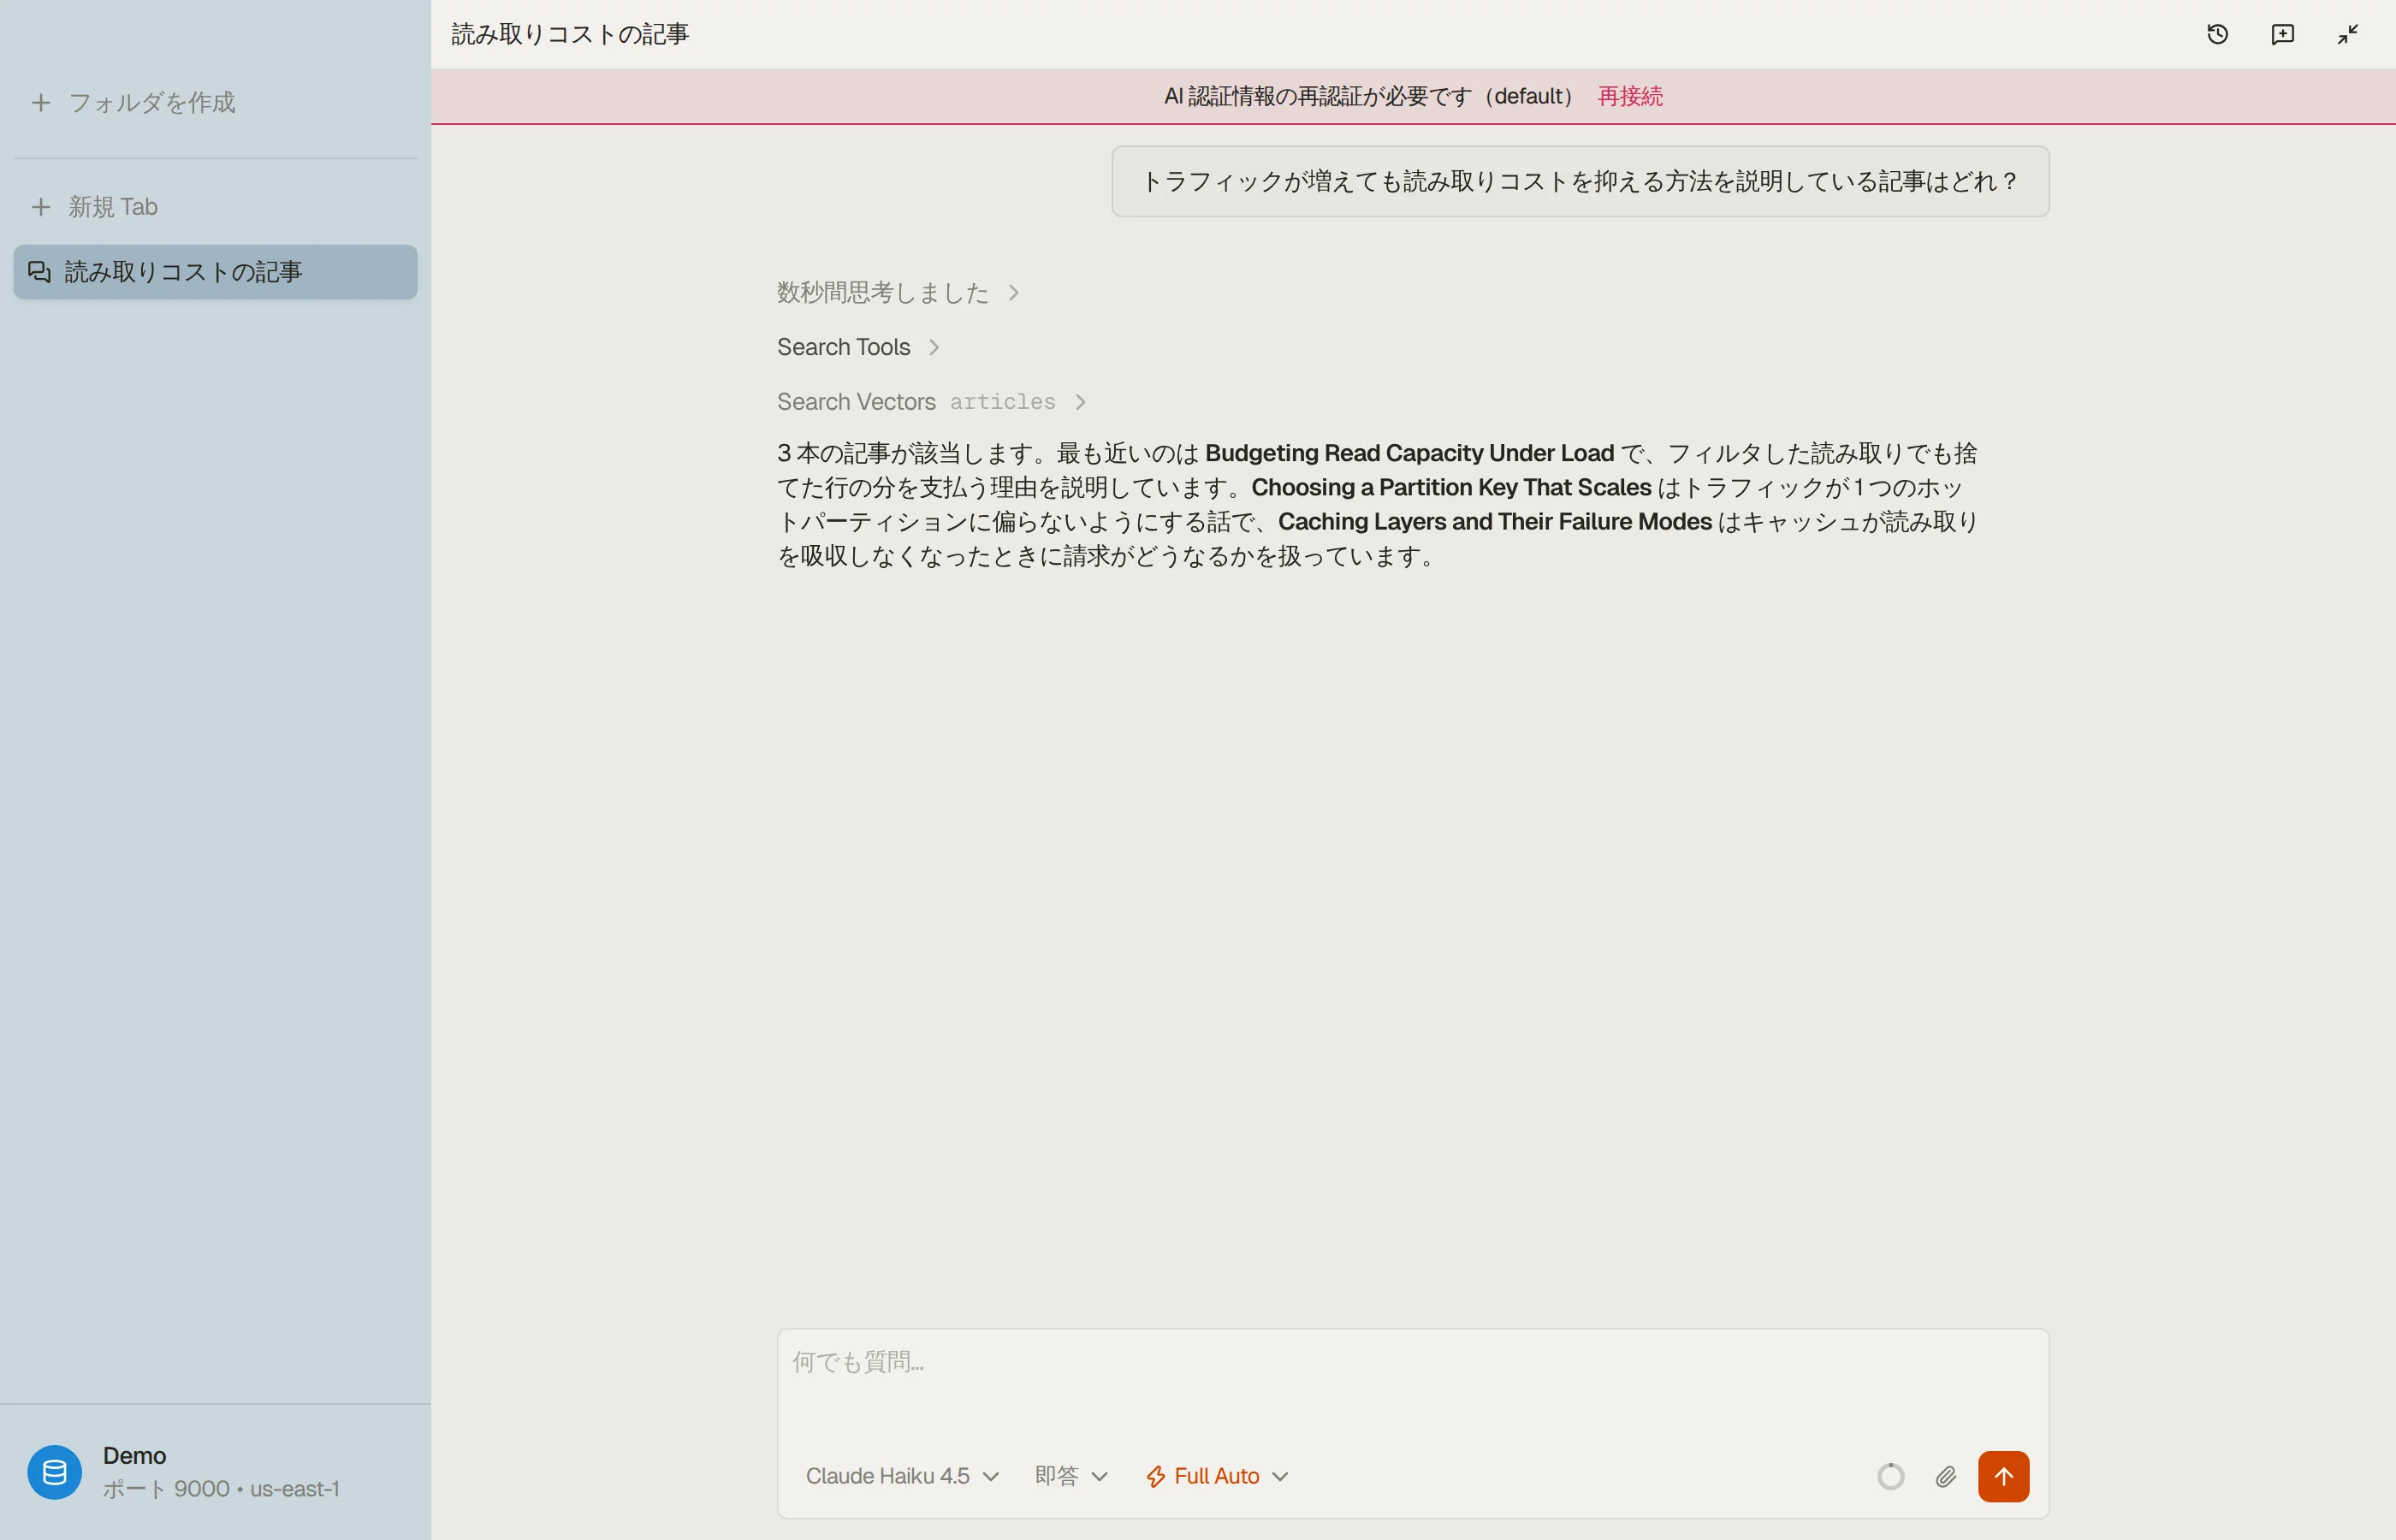Click bold text Caching Layers and Their Failure Modes
Image resolution: width=2396 pixels, height=1540 pixels.
click(1495, 521)
